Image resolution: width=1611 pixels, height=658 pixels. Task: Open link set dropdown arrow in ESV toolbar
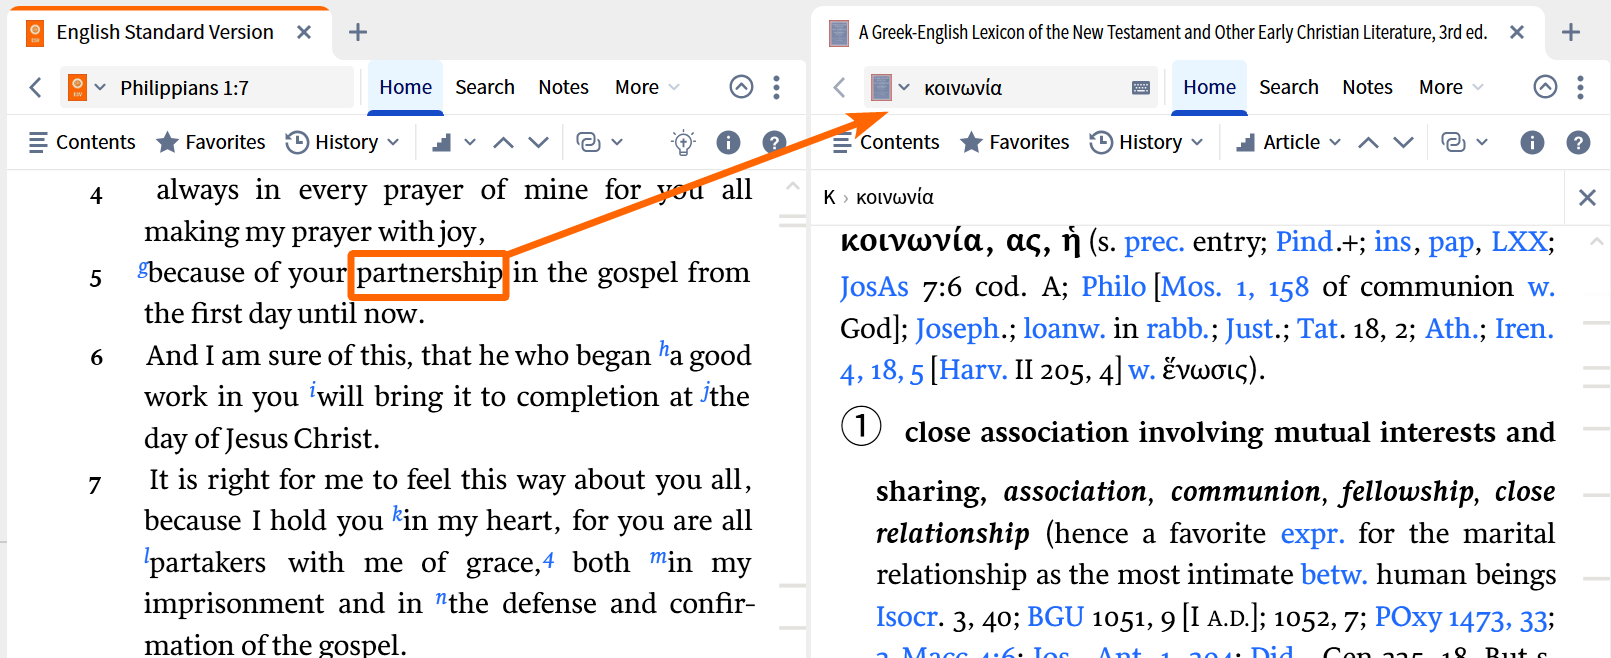point(617,143)
